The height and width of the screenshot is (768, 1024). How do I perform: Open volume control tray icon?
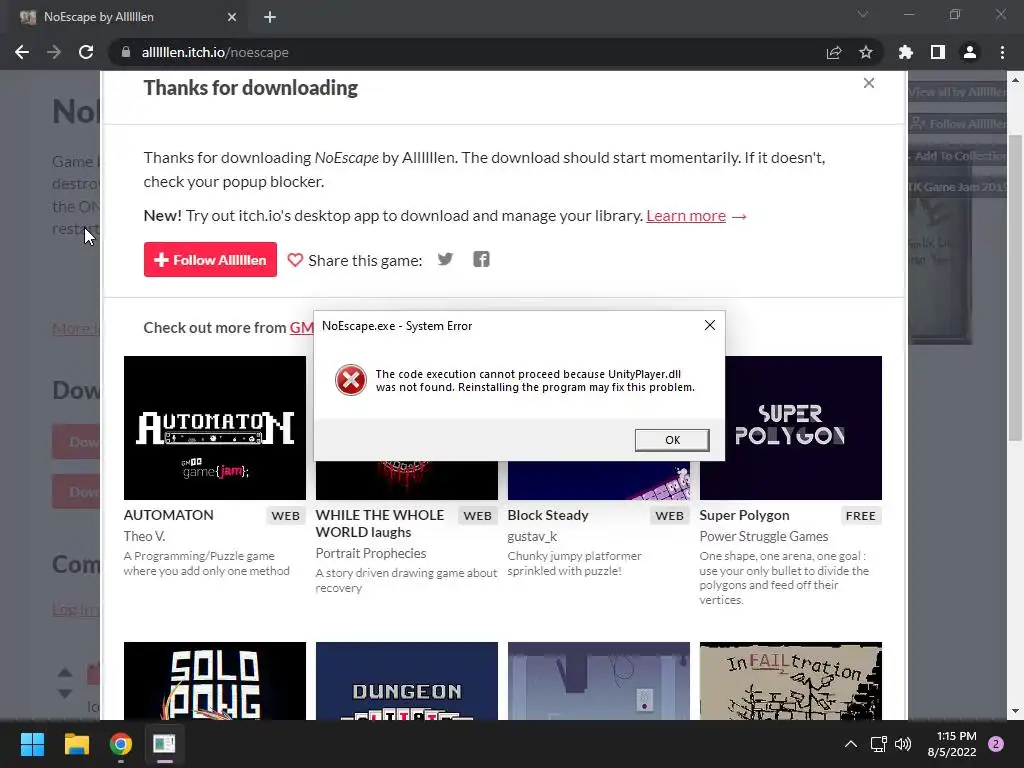903,744
